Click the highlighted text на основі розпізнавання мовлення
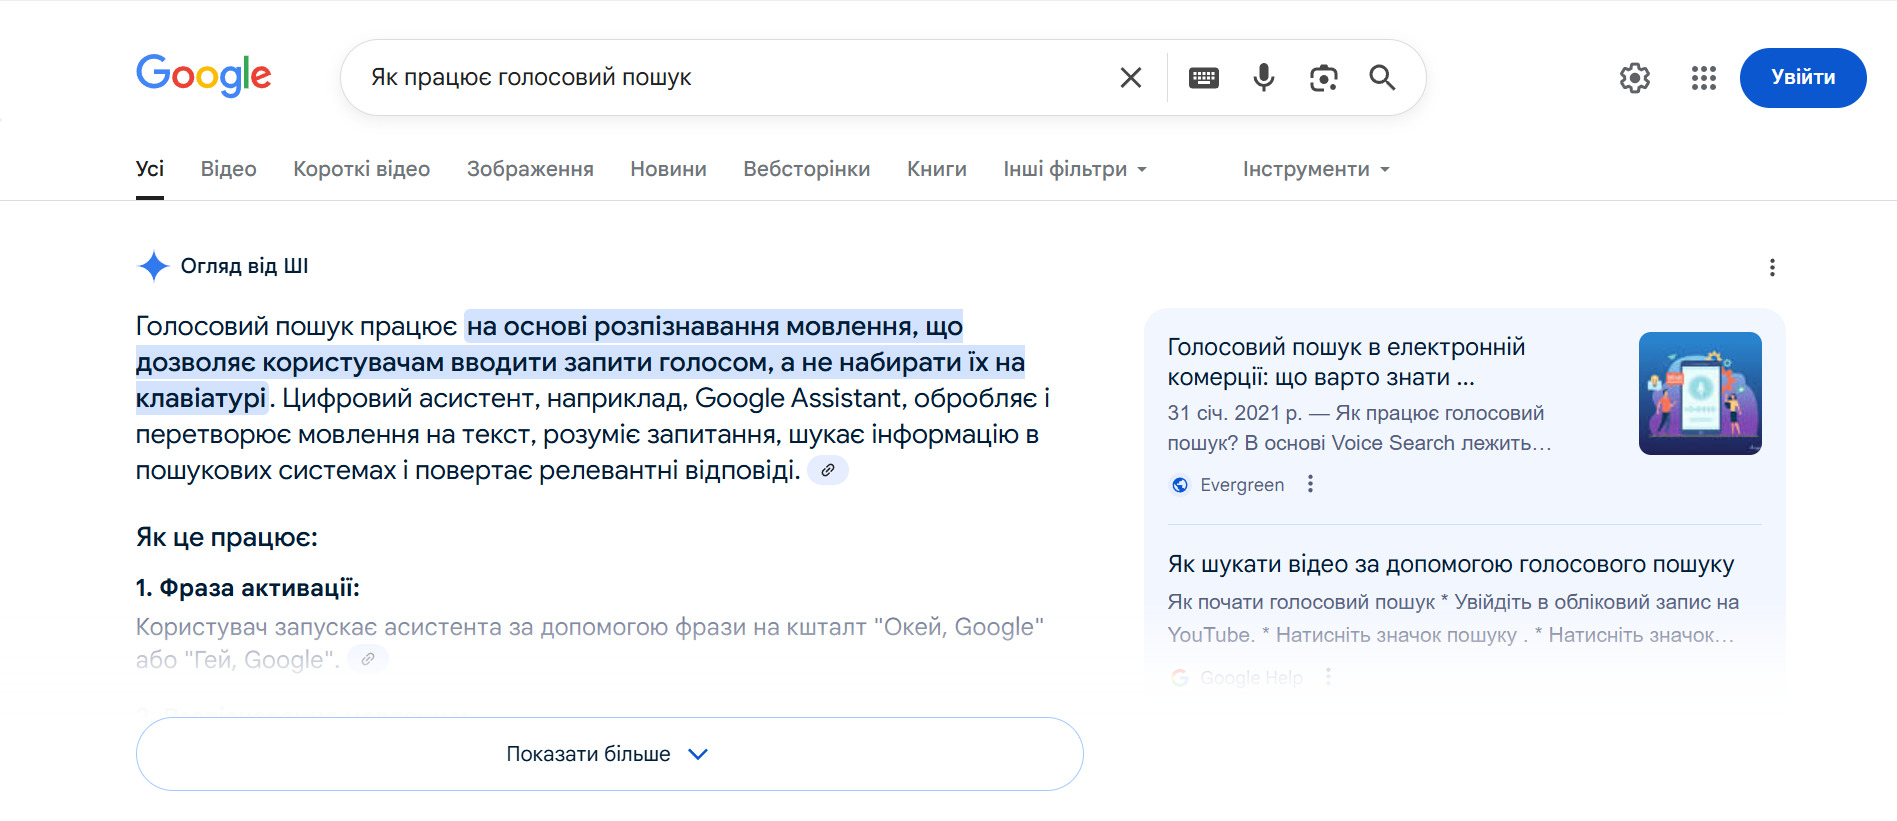Viewport: 1897px width, 821px height. tap(692, 326)
